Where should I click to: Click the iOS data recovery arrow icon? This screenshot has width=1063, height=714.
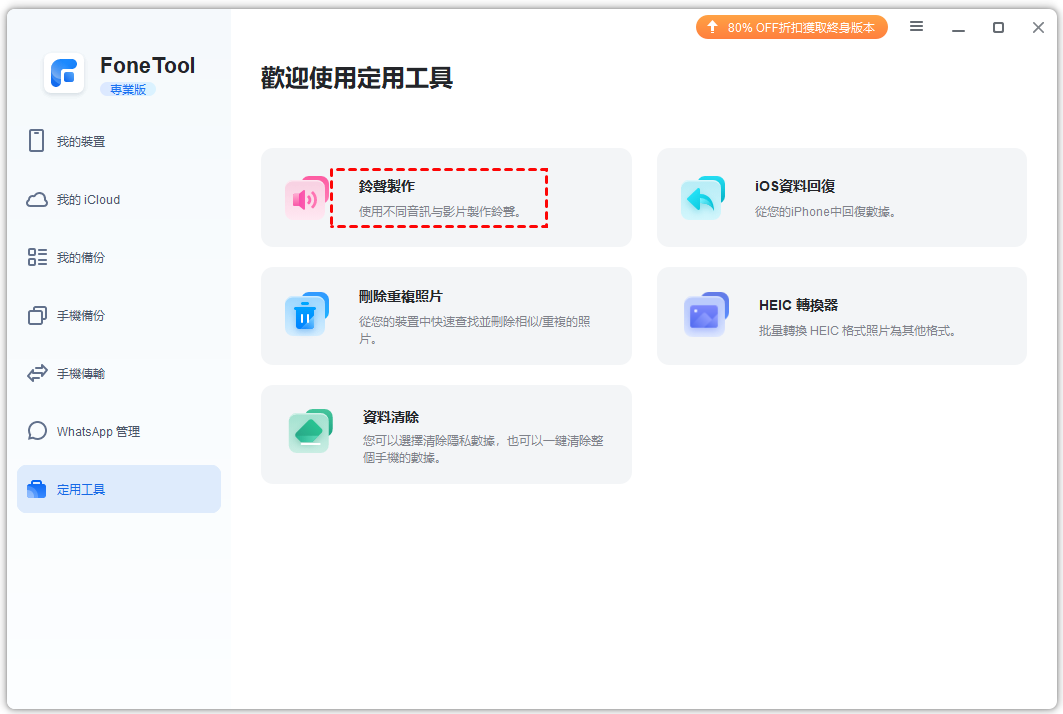[x=702, y=198]
